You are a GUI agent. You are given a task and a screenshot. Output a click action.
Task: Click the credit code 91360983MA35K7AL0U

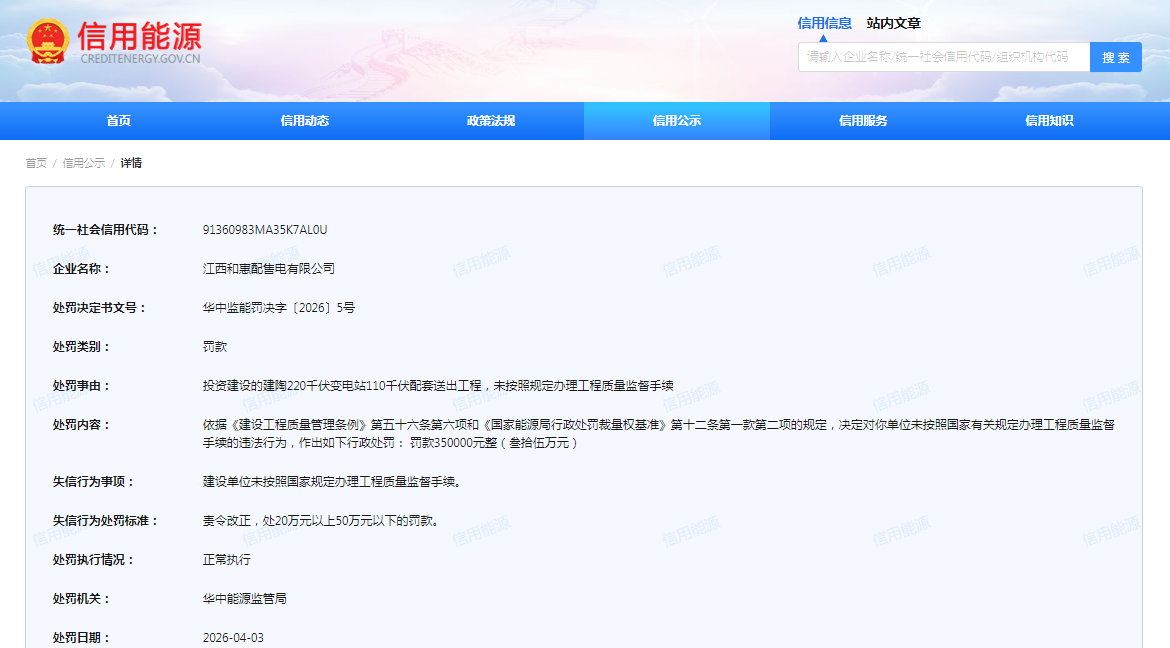pyautogui.click(x=265, y=230)
